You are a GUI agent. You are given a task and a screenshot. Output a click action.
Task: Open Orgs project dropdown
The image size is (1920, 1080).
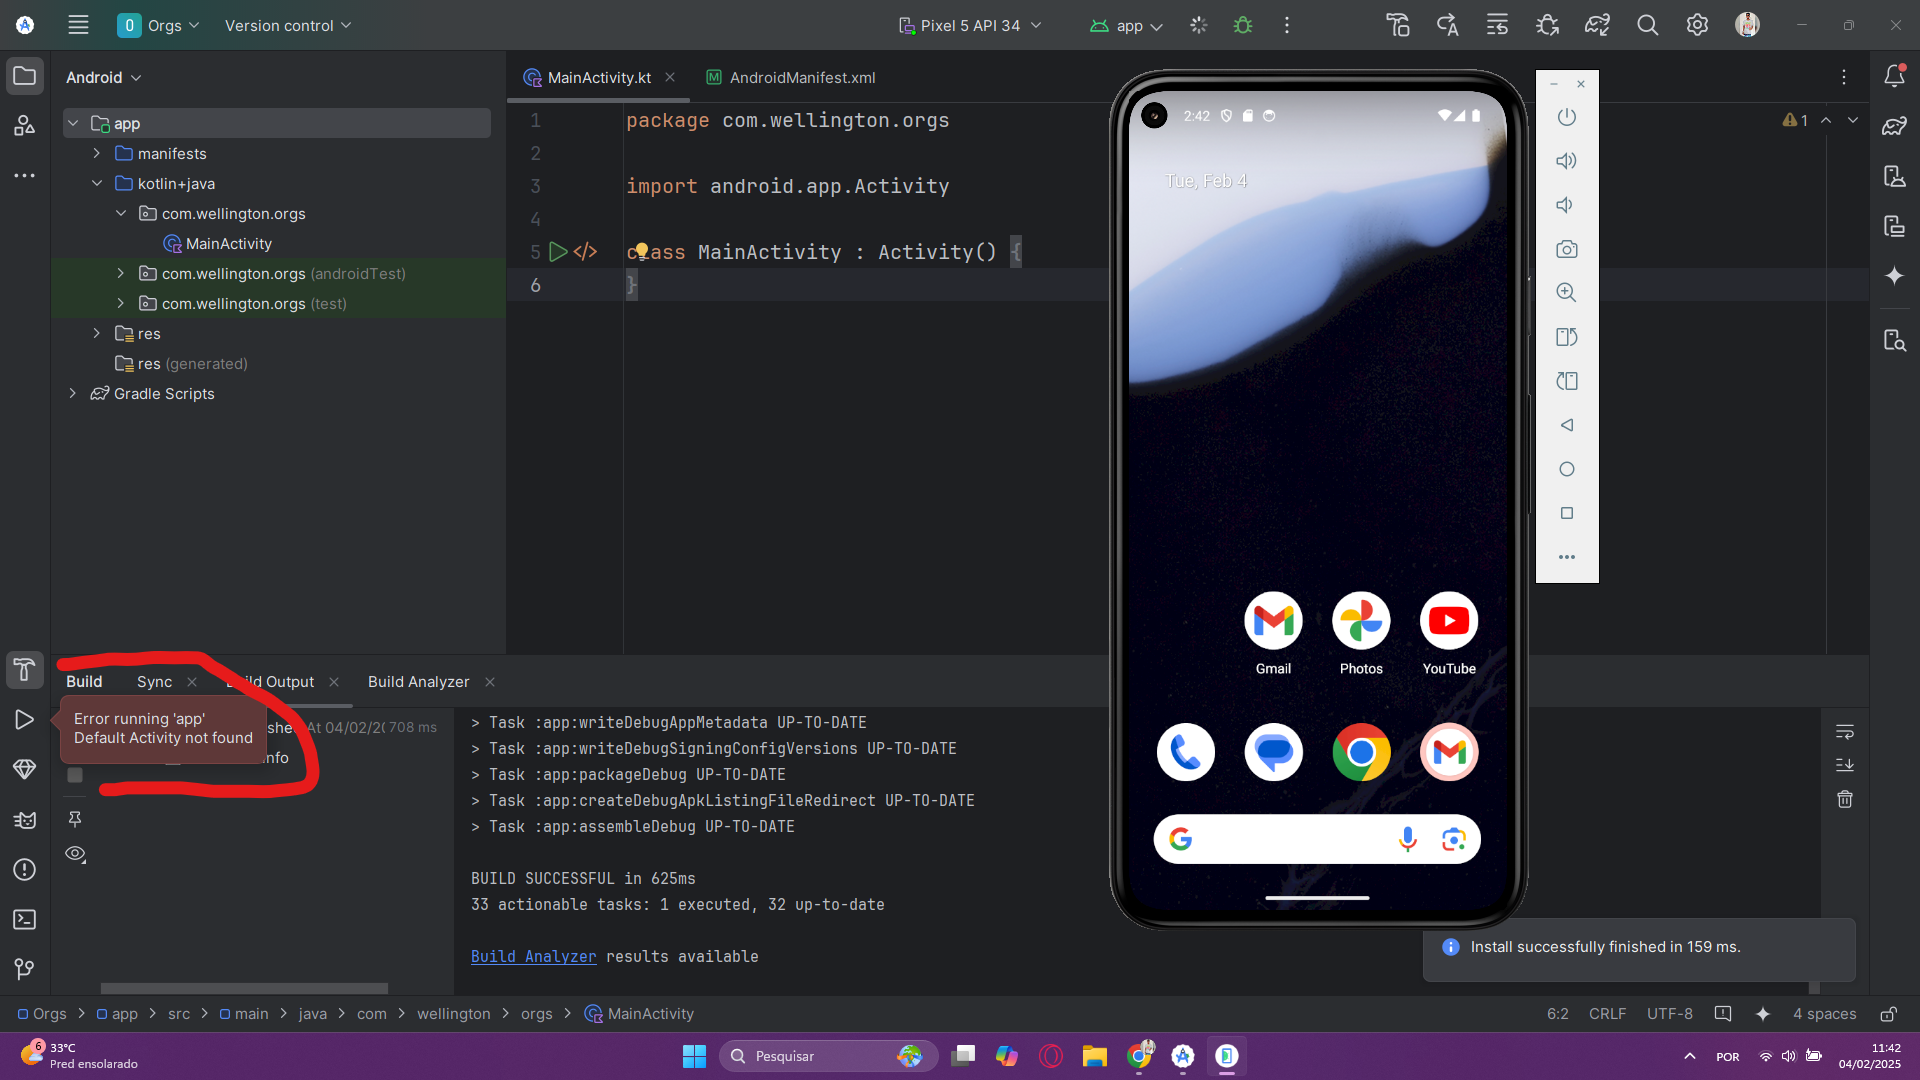pos(158,26)
